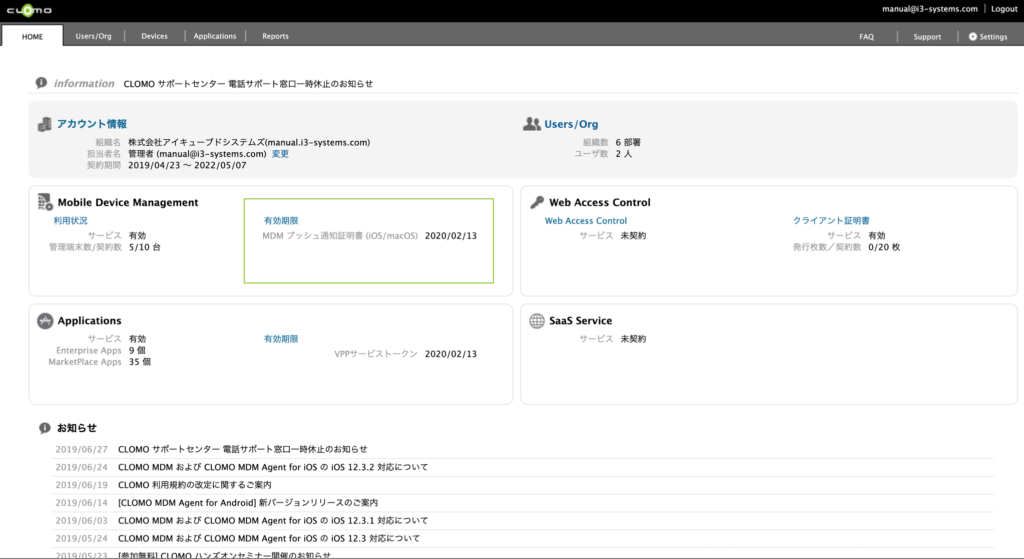This screenshot has height=559, width=1024.
Task: Click the SaaS Service globe icon
Action: click(x=537, y=321)
